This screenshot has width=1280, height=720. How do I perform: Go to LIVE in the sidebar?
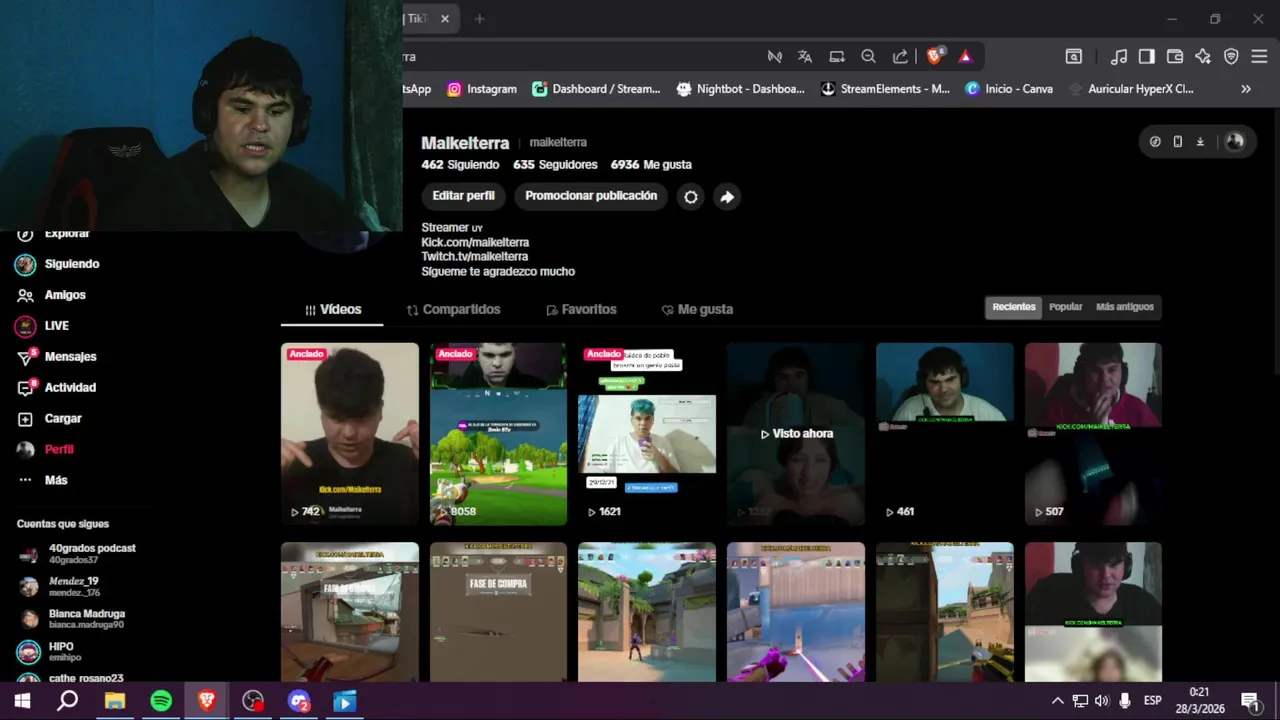coord(42,326)
